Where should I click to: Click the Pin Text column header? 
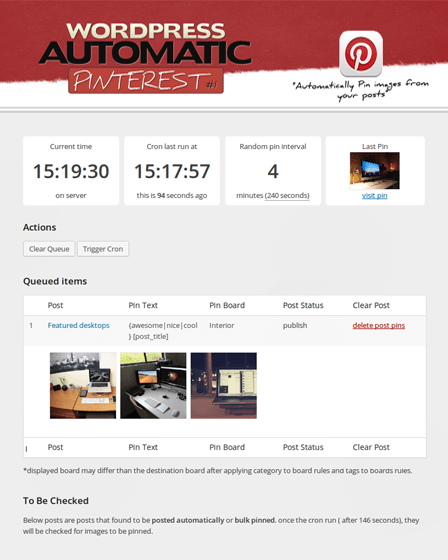click(x=143, y=305)
